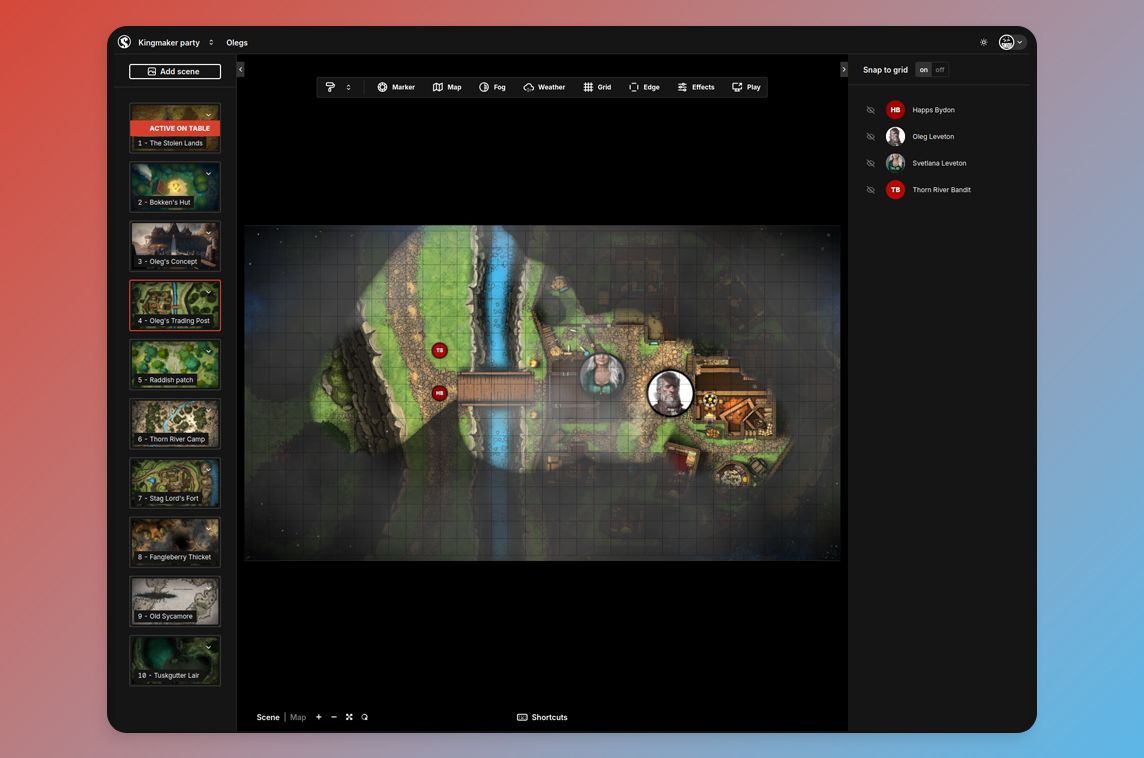
Task: Select Oleg's portrait token on map
Action: 670,393
